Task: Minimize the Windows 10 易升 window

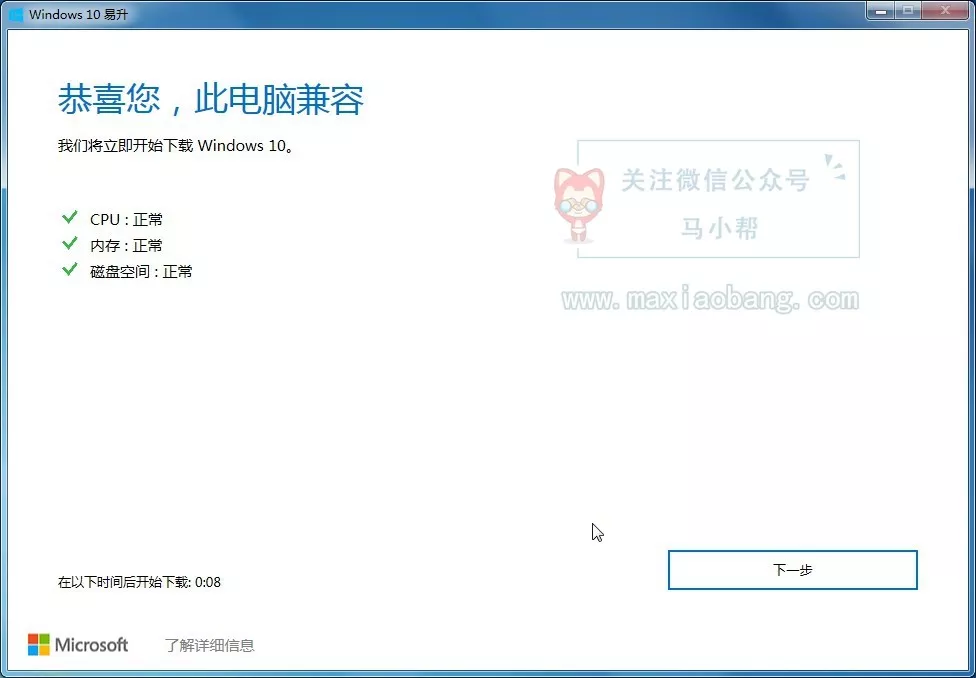Action: pos(883,10)
